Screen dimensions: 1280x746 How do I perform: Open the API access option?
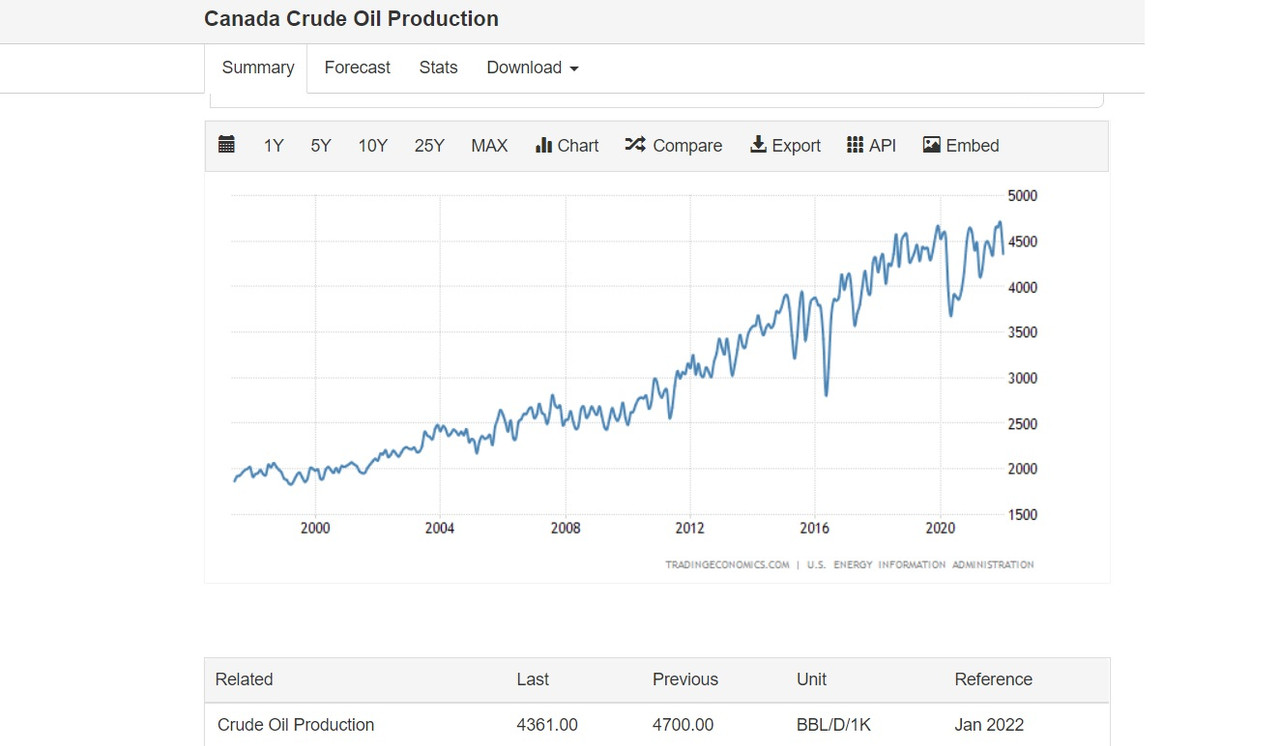click(872, 146)
